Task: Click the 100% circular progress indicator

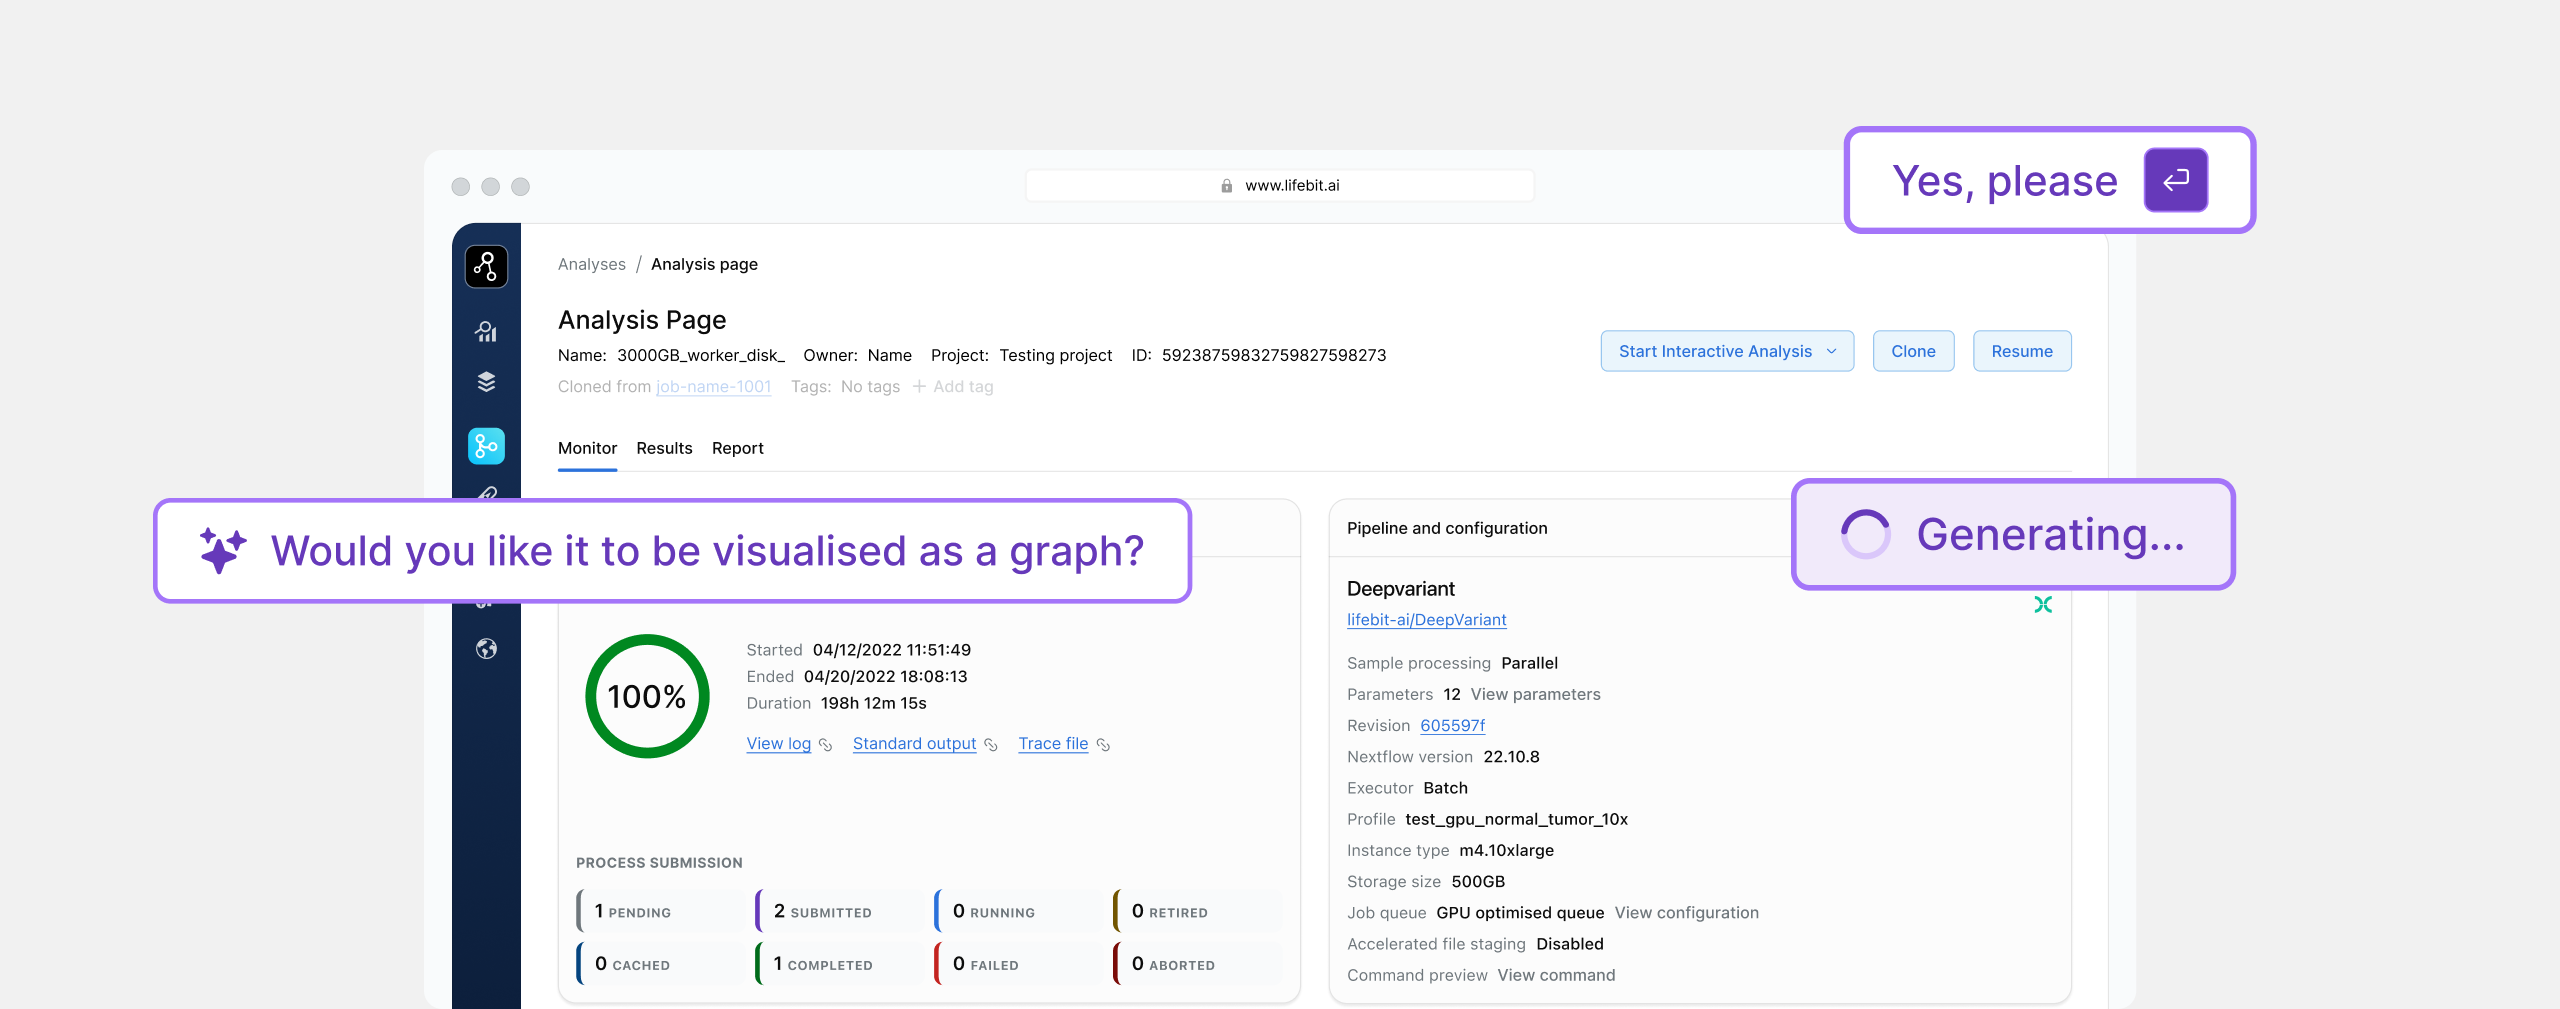Action: click(647, 696)
